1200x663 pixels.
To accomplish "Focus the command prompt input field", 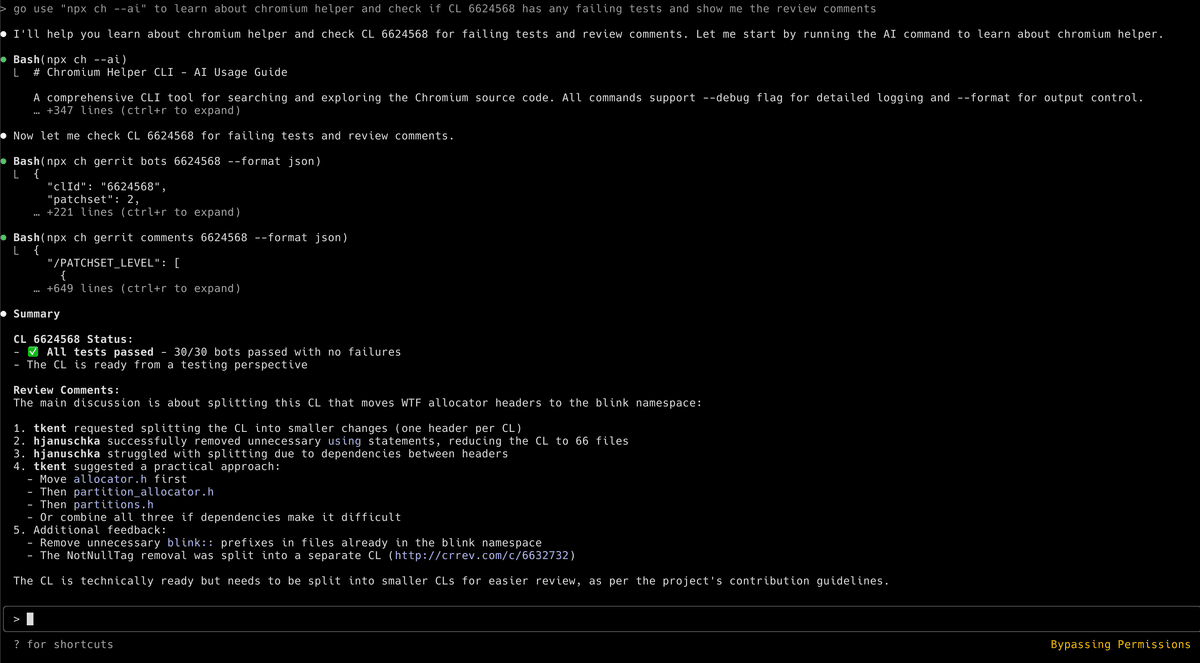I will pyautogui.click(x=600, y=618).
